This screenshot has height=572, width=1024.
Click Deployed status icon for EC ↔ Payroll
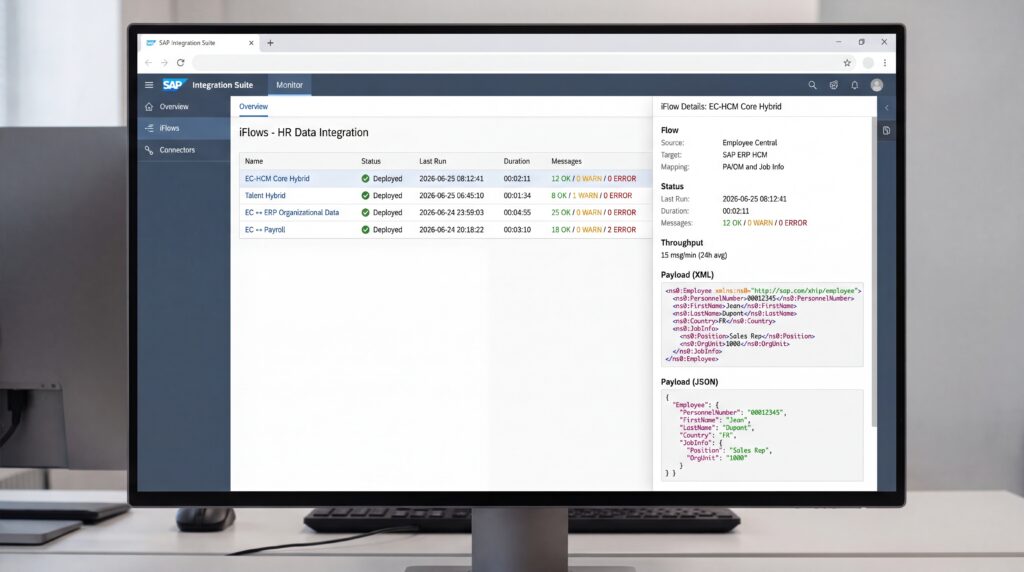click(x=365, y=230)
